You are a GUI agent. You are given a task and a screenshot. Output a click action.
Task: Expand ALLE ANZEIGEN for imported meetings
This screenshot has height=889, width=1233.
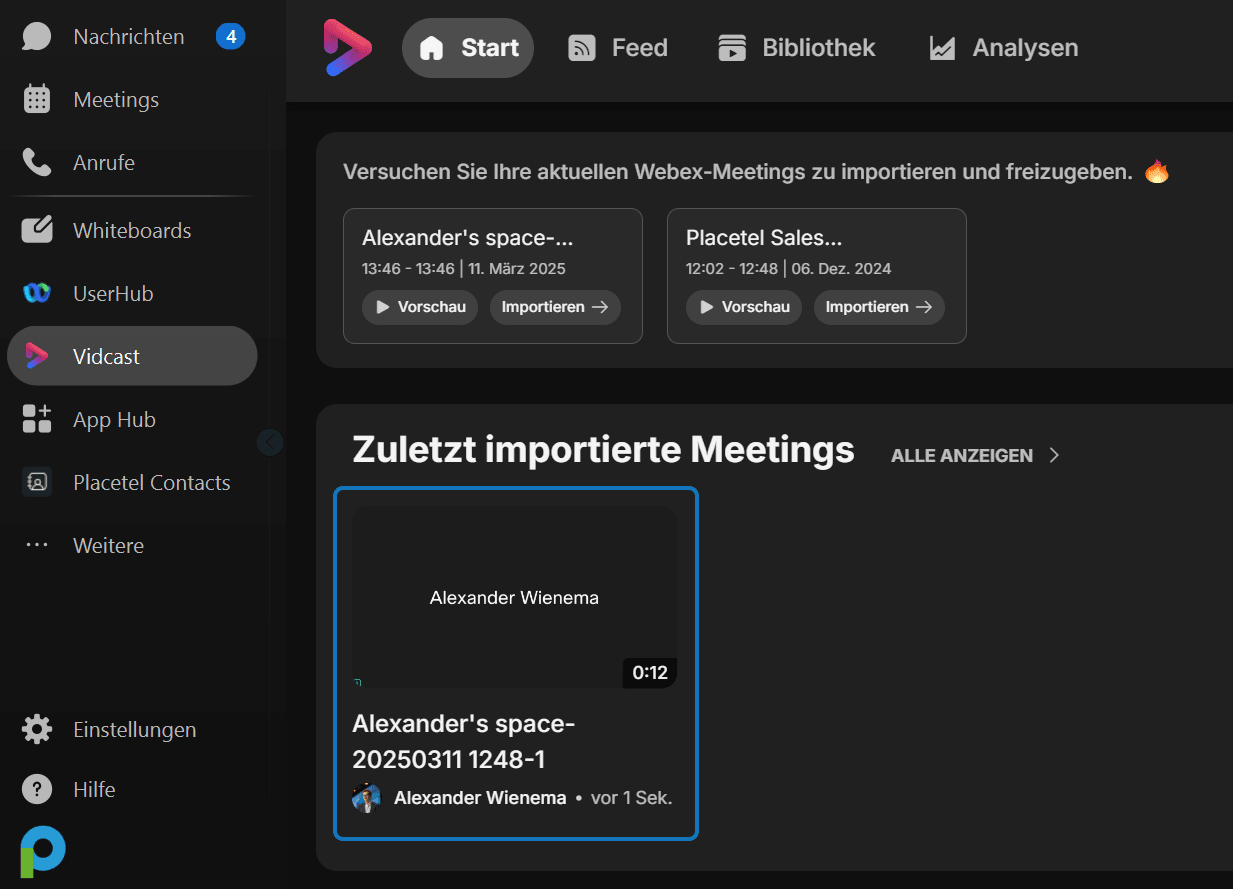pos(975,456)
